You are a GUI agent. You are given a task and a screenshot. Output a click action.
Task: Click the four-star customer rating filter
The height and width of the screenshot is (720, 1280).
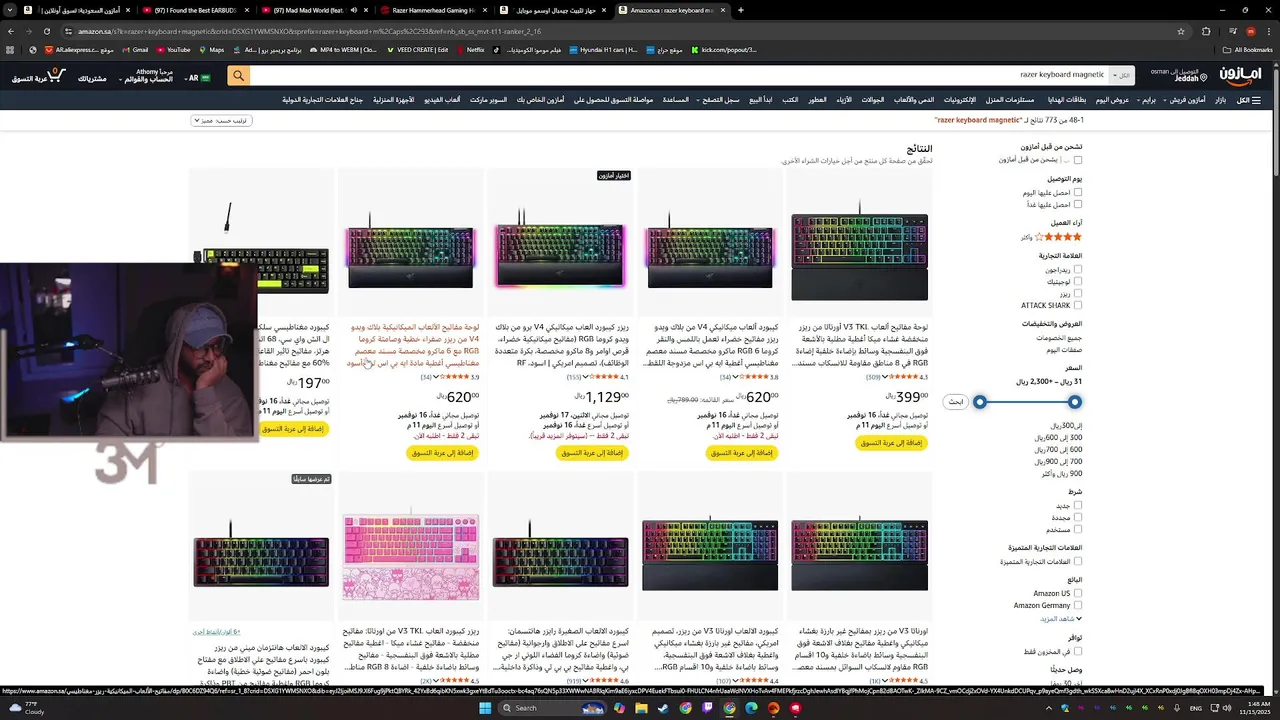[x=1051, y=237]
